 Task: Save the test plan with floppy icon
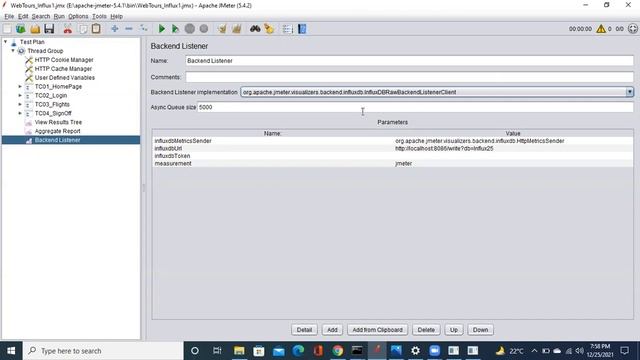click(49, 29)
